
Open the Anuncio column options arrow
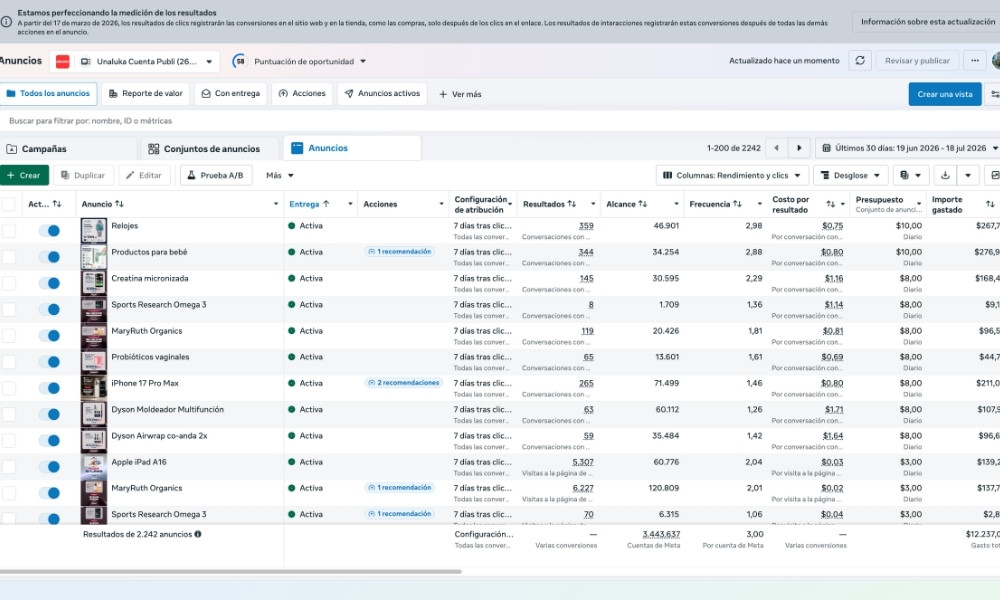(x=276, y=204)
